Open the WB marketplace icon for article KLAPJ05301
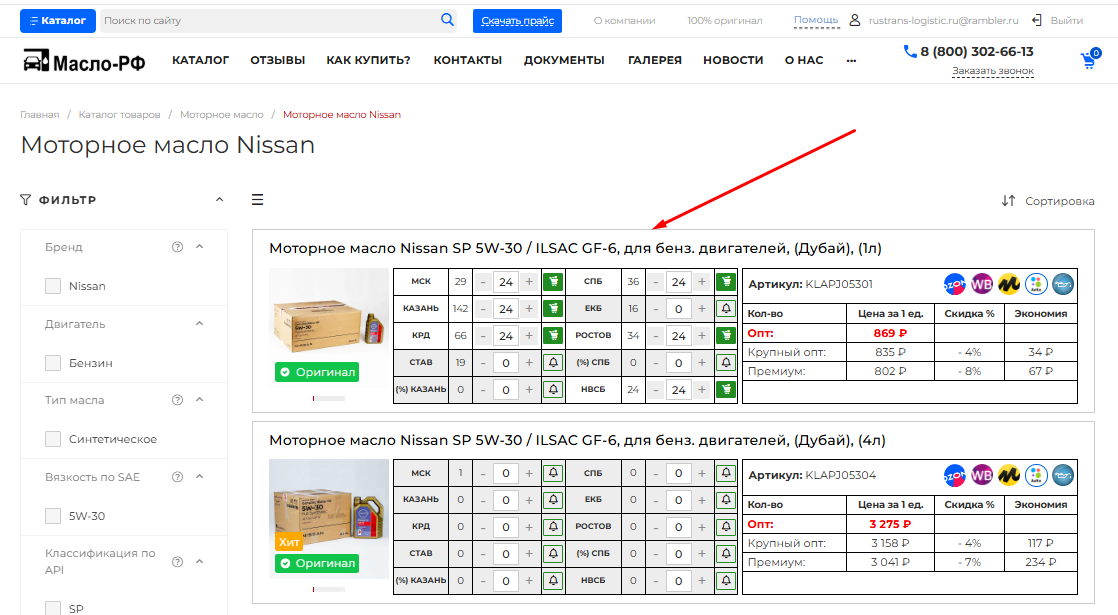Screen dimensions: 1118x615 tap(982, 284)
